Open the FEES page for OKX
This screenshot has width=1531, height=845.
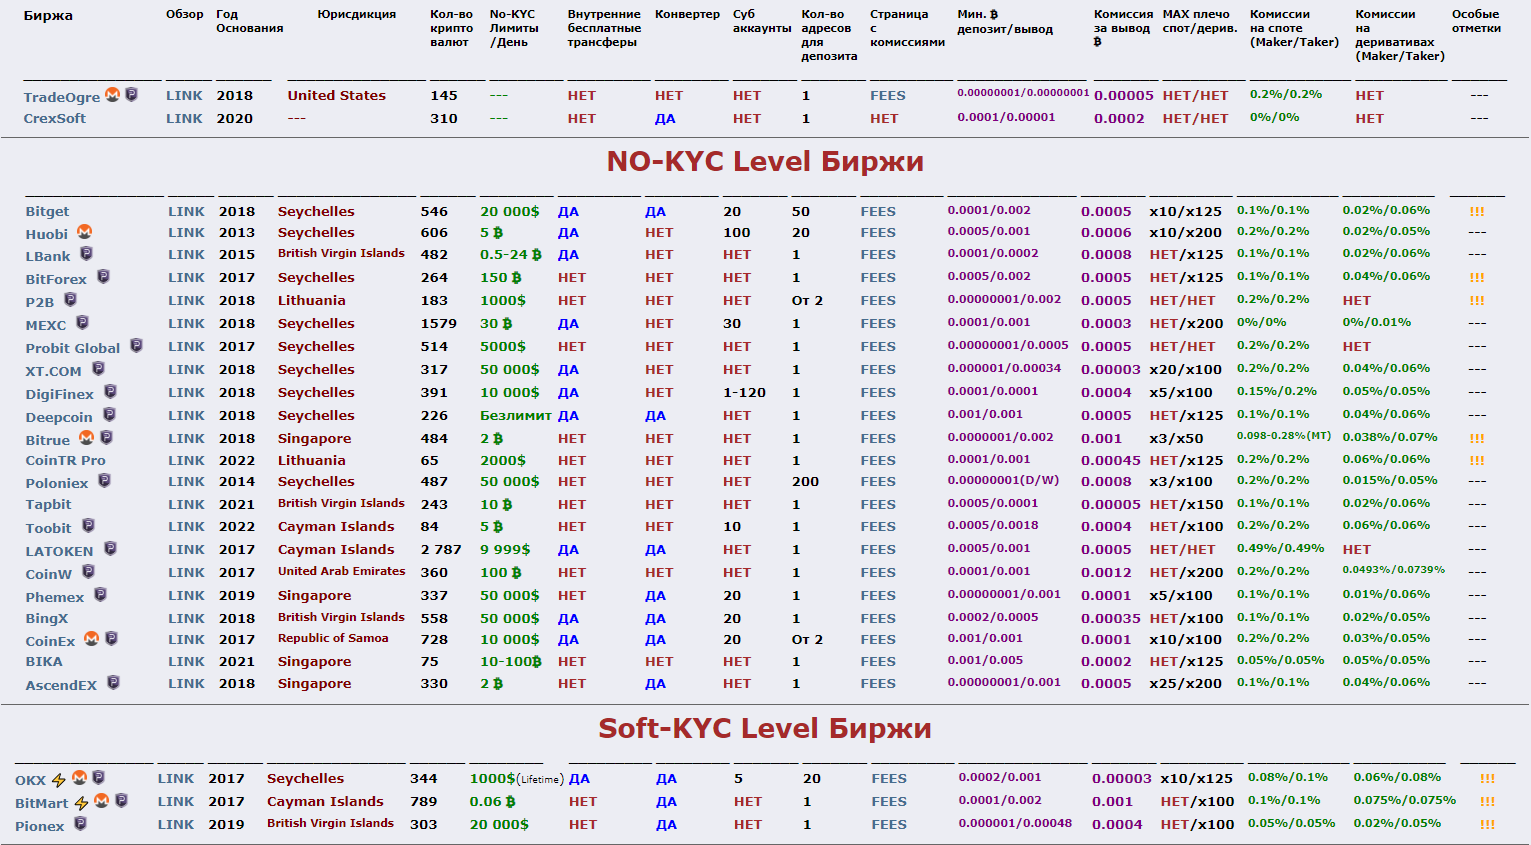[x=889, y=779]
